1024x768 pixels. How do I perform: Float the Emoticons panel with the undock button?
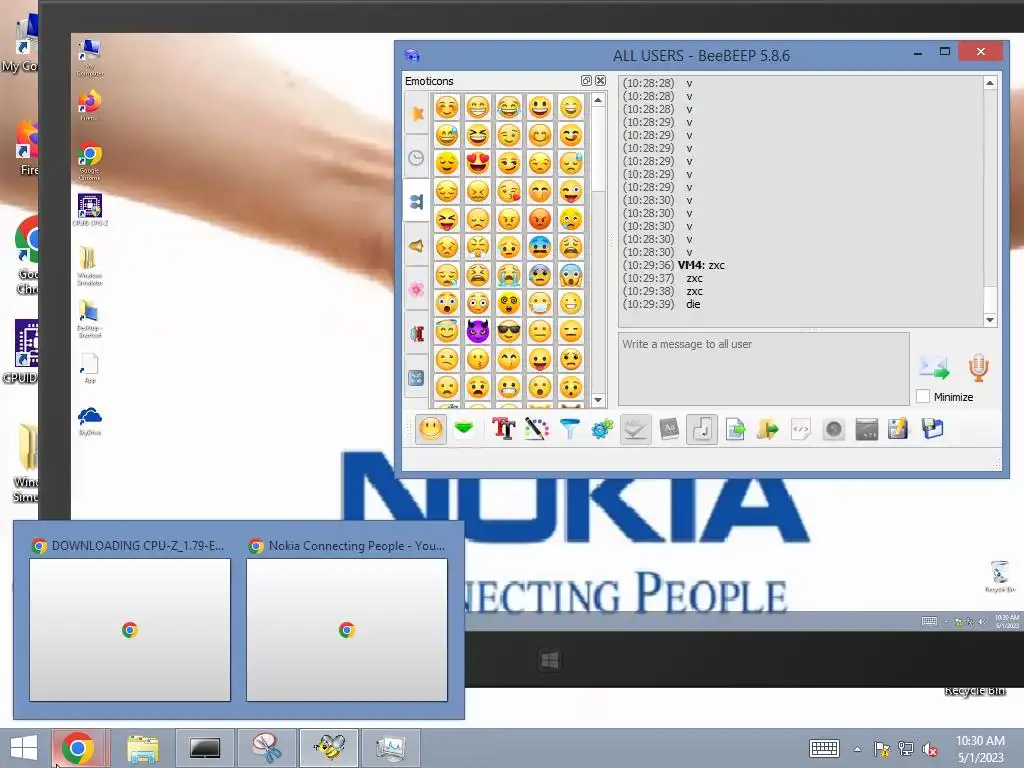[x=586, y=80]
